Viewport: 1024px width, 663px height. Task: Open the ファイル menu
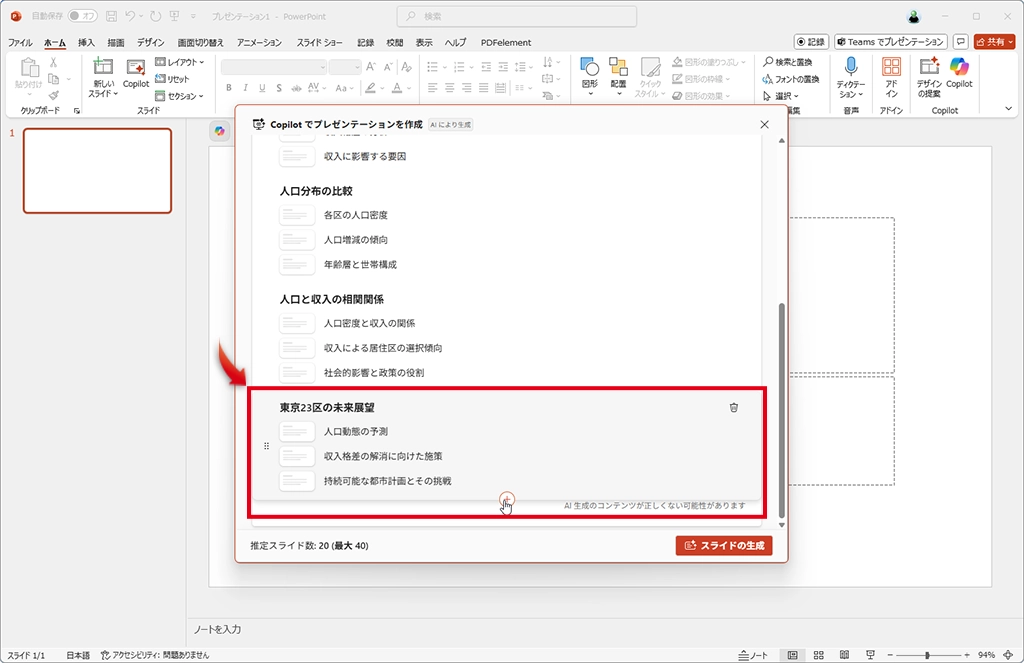(x=20, y=42)
